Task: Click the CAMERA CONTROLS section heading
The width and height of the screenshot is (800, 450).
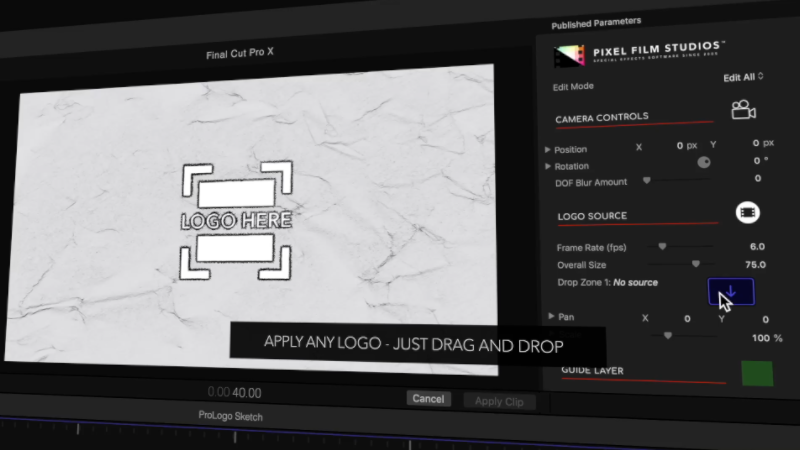Action: [602, 118]
